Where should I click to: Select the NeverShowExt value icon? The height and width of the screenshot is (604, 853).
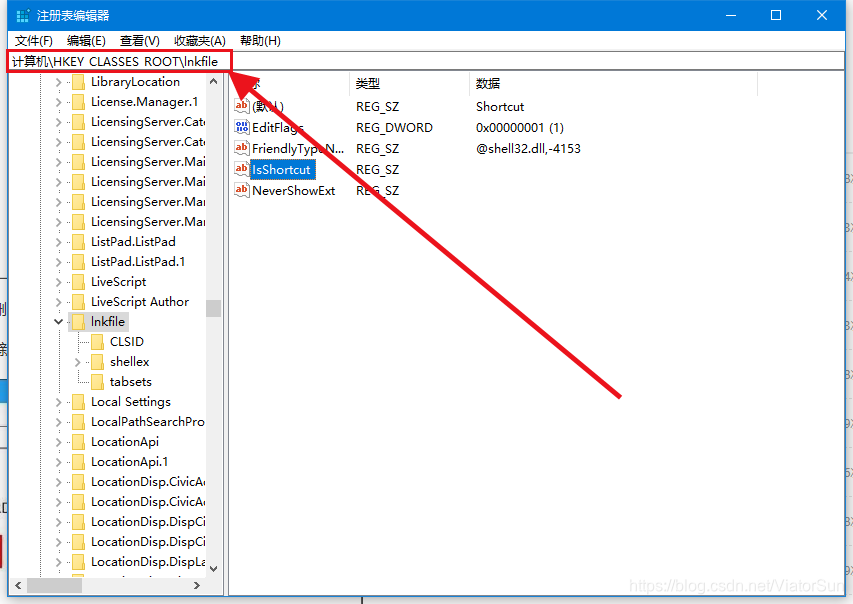coord(242,190)
